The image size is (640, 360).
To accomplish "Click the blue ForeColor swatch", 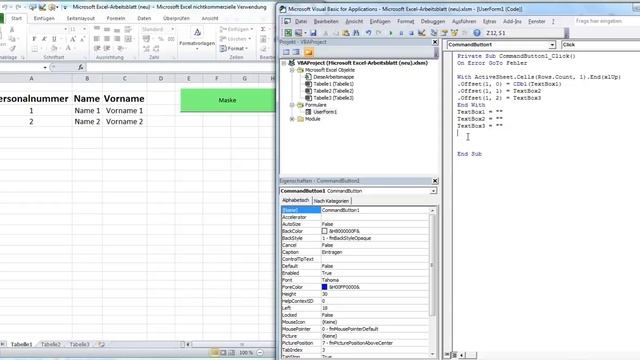I will [x=324, y=287].
